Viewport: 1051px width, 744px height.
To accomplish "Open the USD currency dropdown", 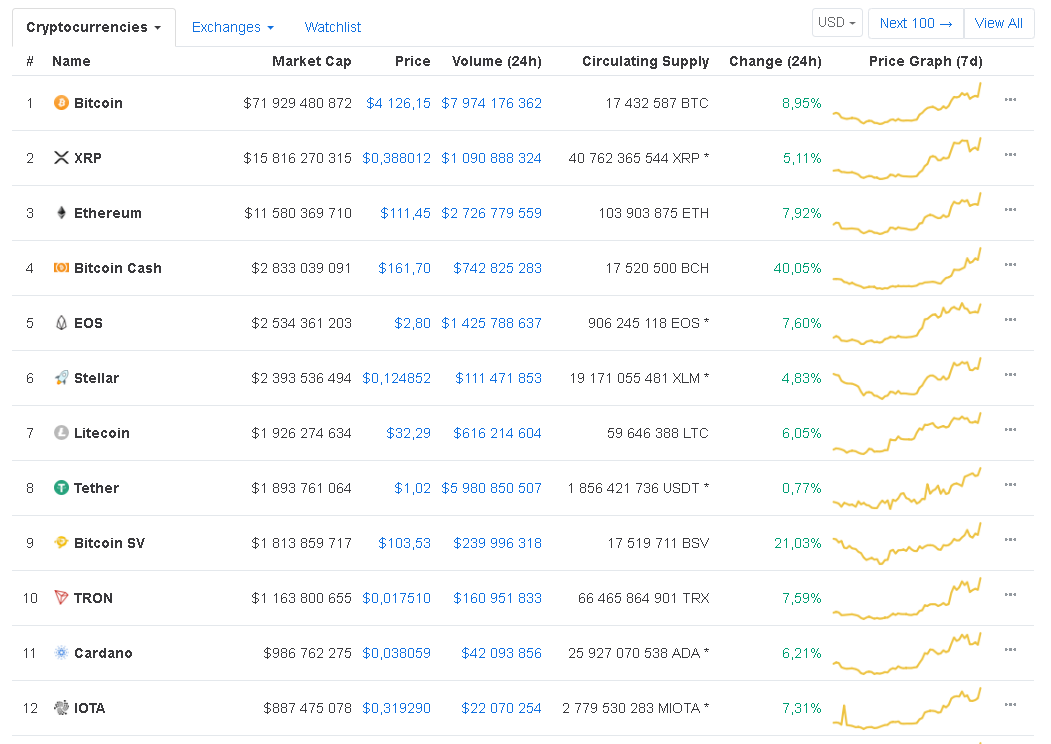I will [x=837, y=23].
